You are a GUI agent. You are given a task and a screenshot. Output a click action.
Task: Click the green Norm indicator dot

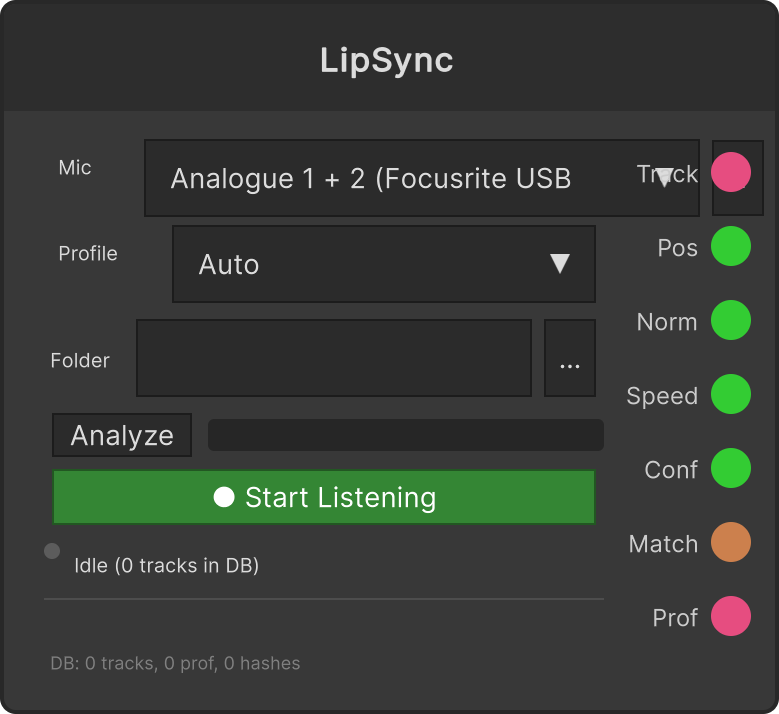click(x=730, y=320)
